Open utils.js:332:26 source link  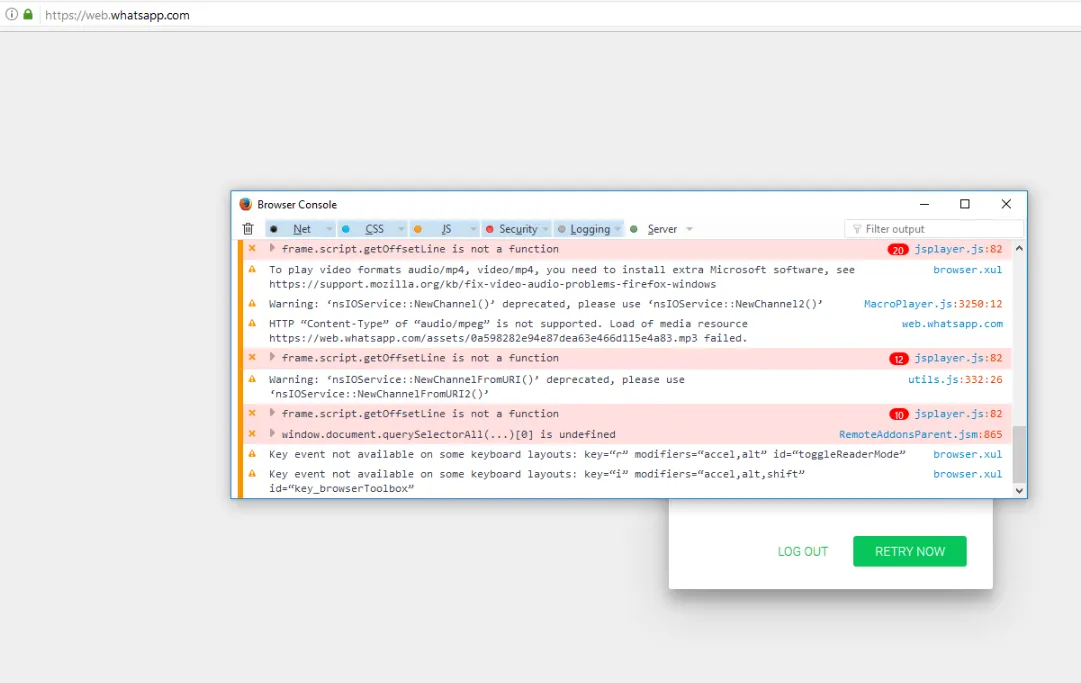coord(955,379)
